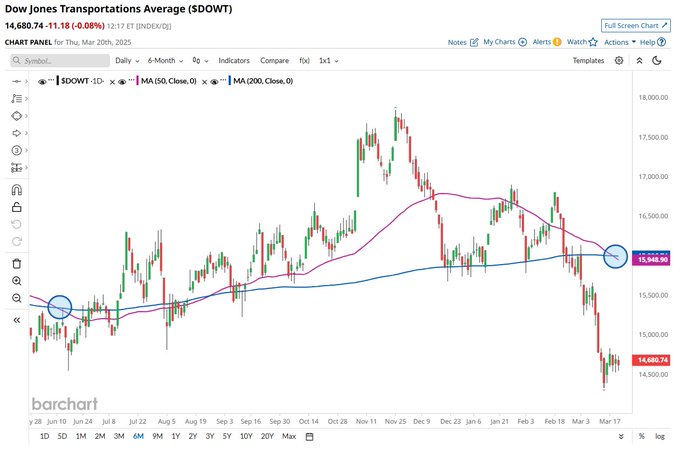This screenshot has height=449, width=680.
Task: Zoom out using the magnifier minus icon
Action: [16, 298]
